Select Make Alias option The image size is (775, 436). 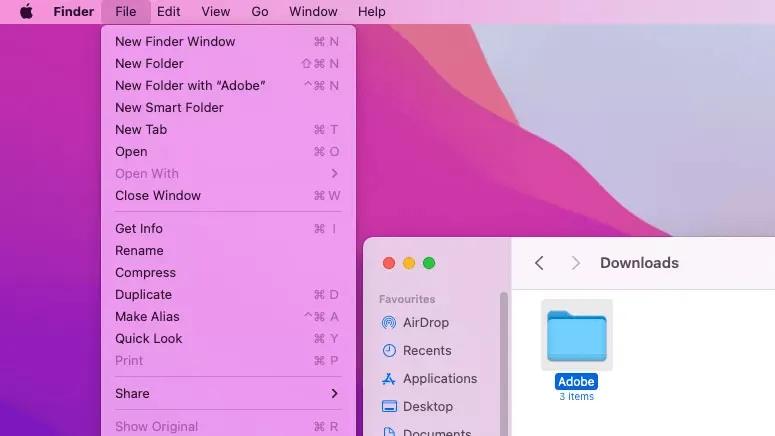pos(147,317)
